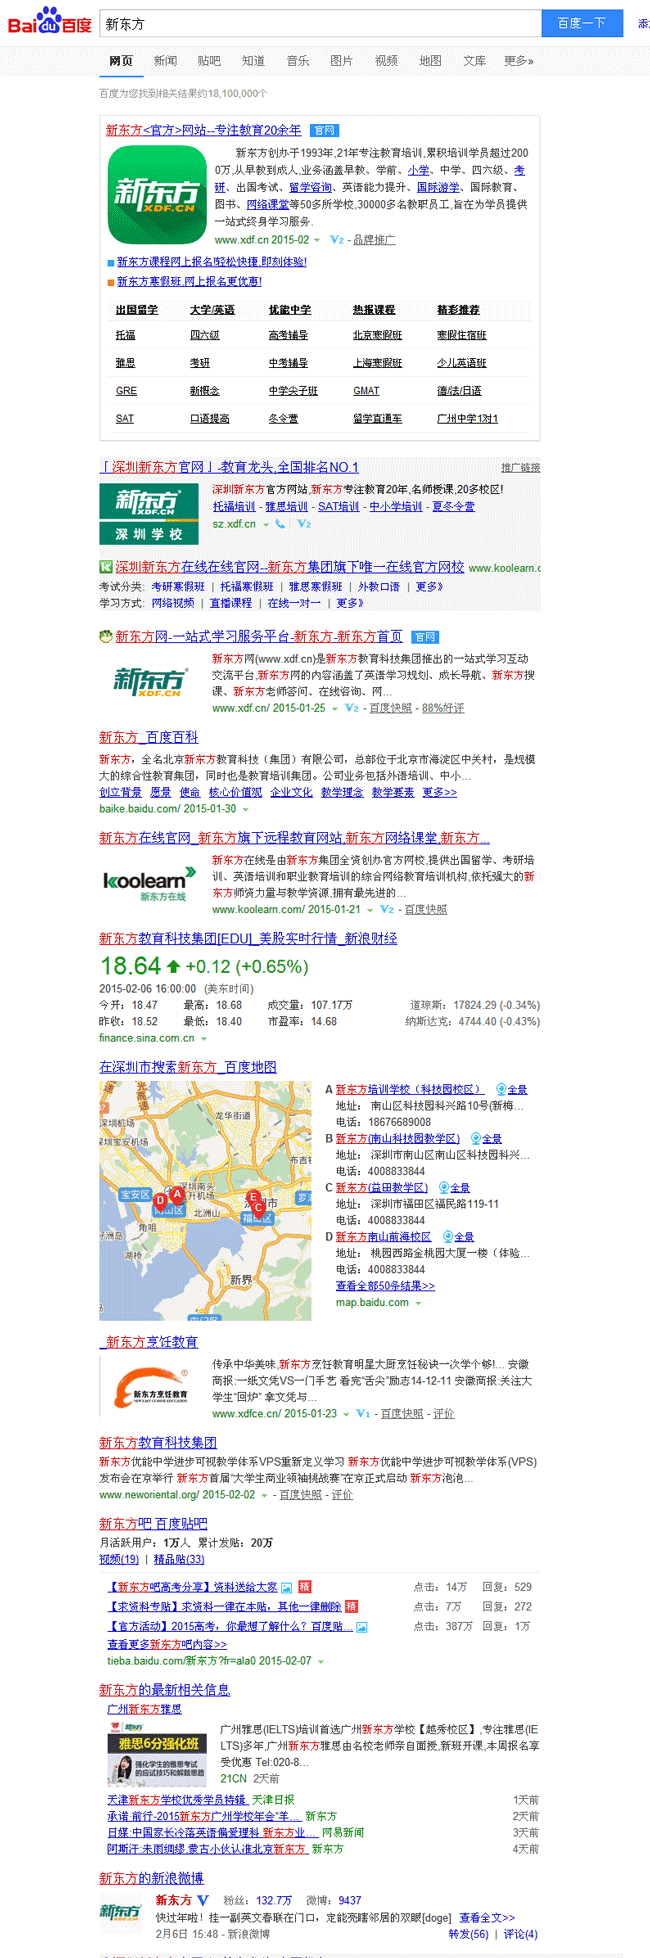Click the search box containing 新东方
650x1958 pixels.
pyautogui.click(x=320, y=23)
